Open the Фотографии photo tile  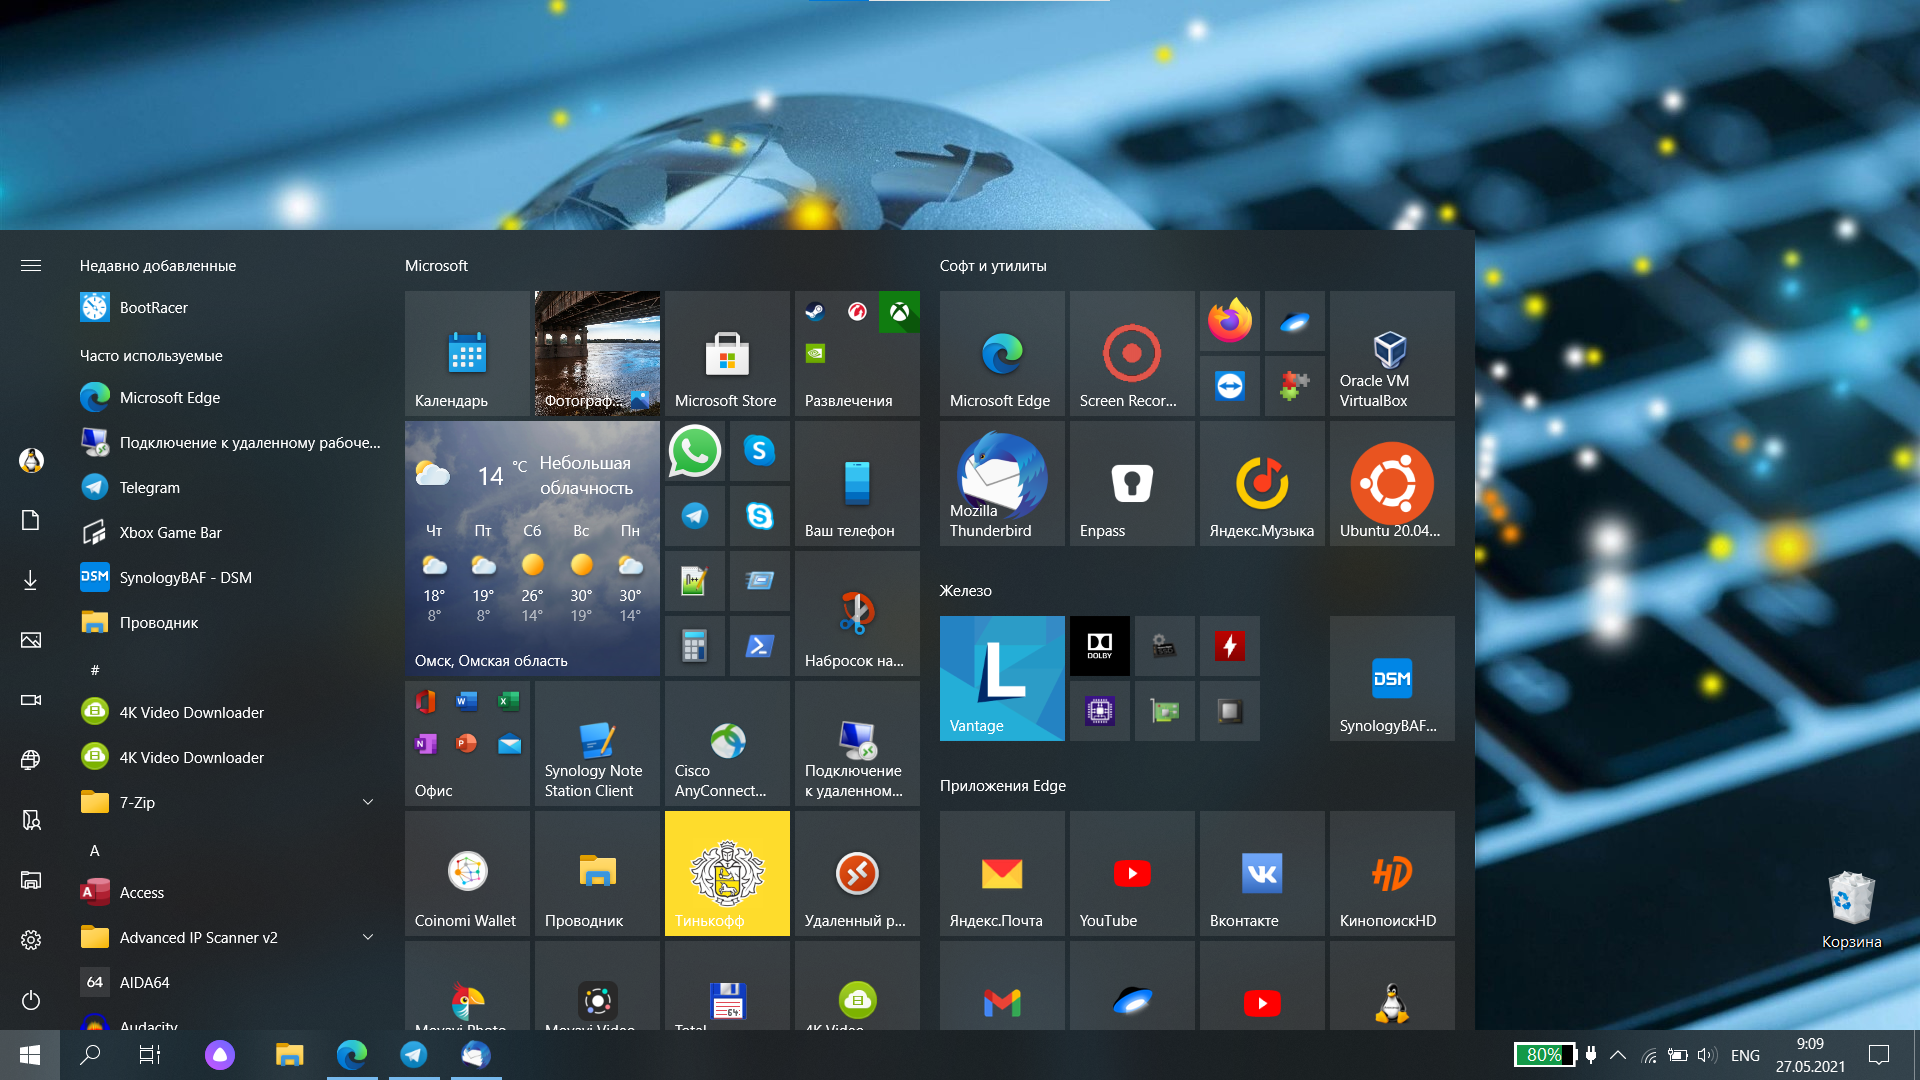point(597,353)
